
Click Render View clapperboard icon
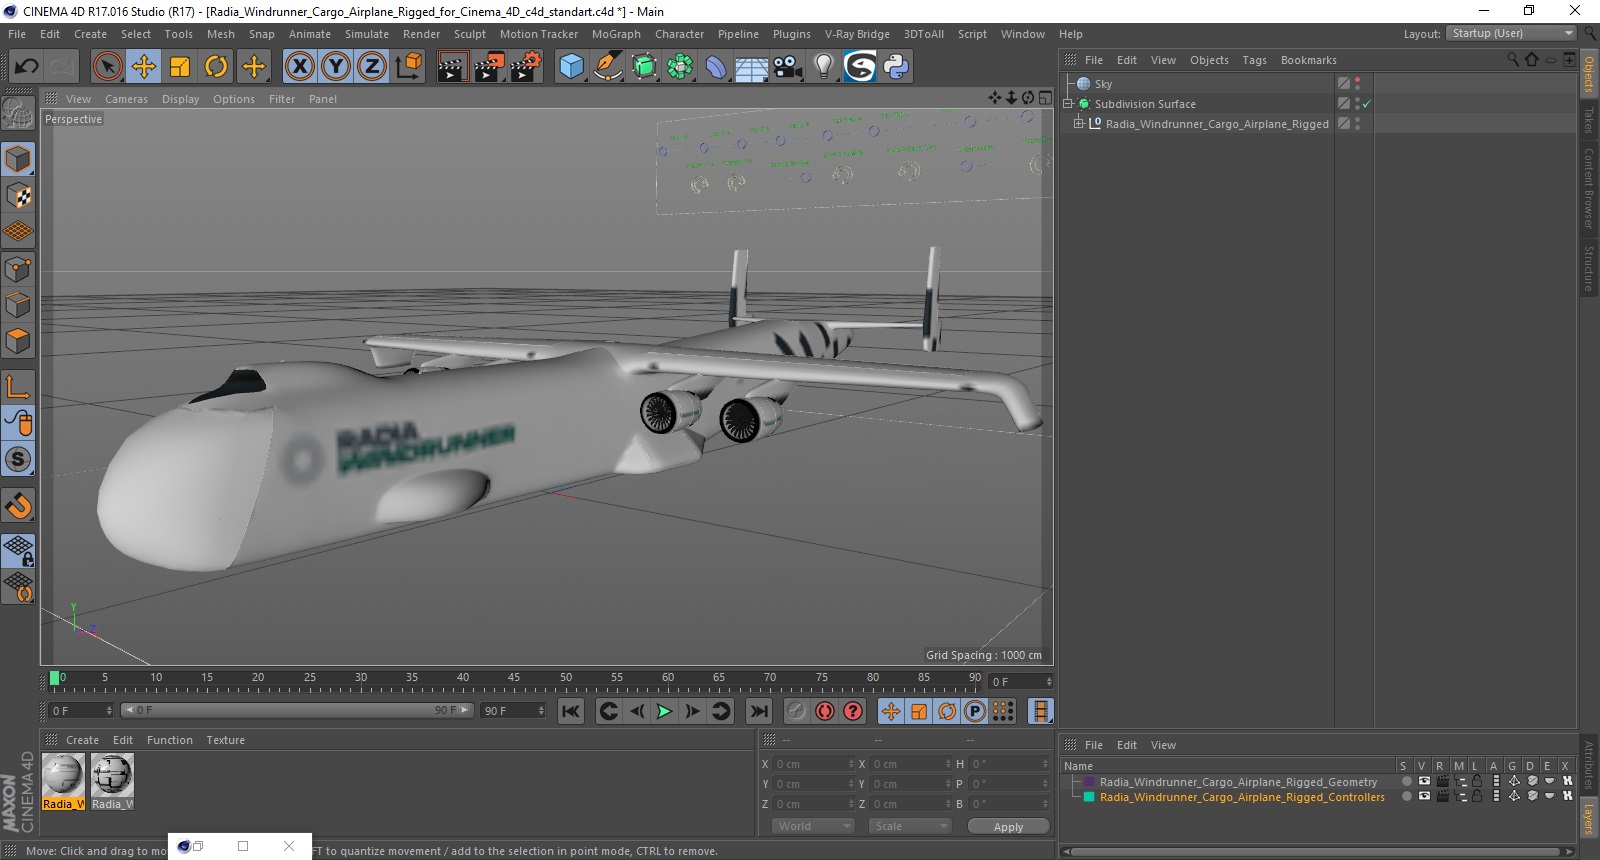(x=452, y=67)
